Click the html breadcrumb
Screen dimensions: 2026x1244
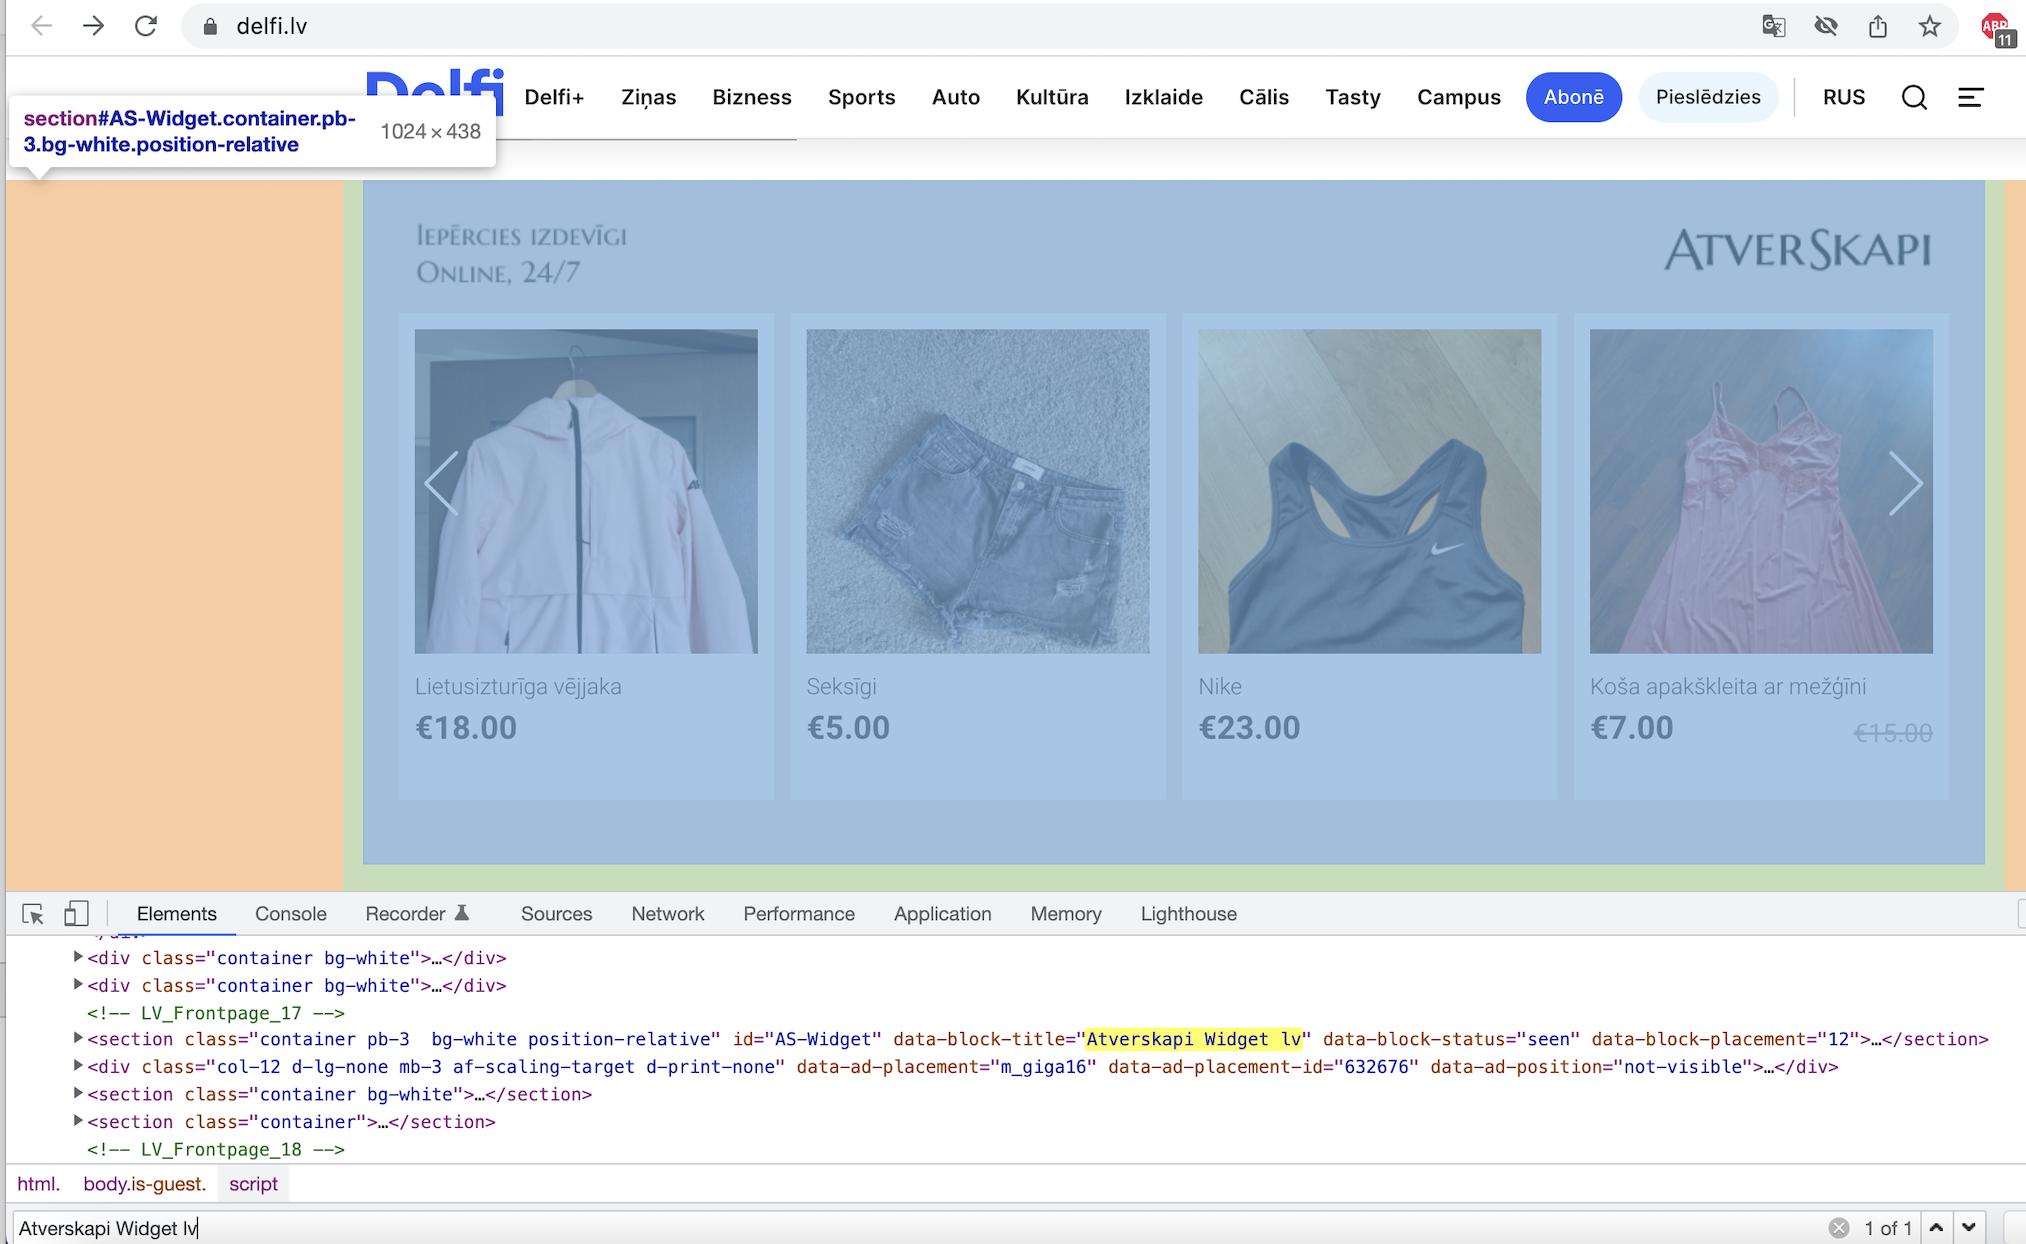tap(38, 1184)
